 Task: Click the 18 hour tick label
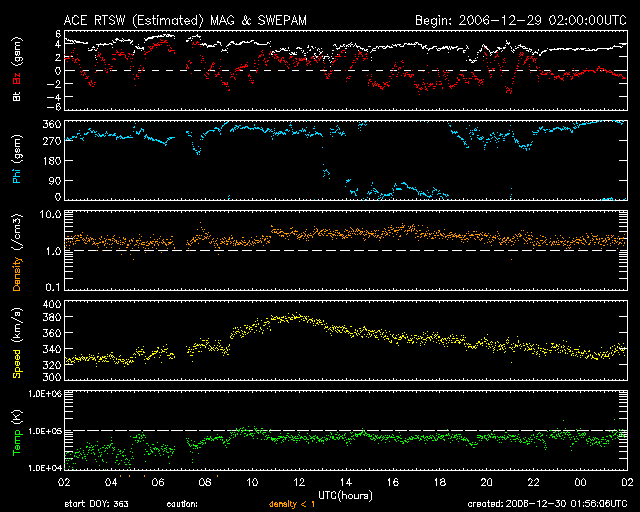439,482
